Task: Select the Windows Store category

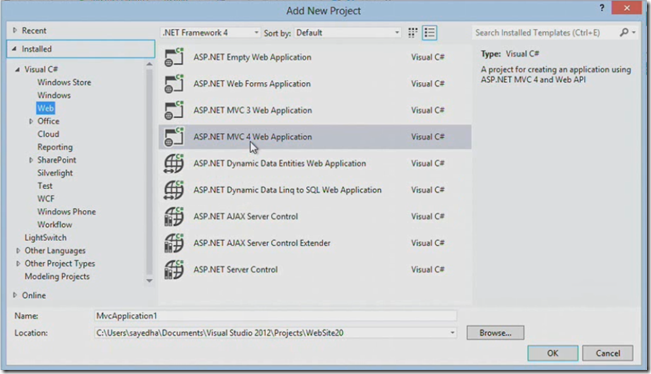Action: tap(64, 82)
